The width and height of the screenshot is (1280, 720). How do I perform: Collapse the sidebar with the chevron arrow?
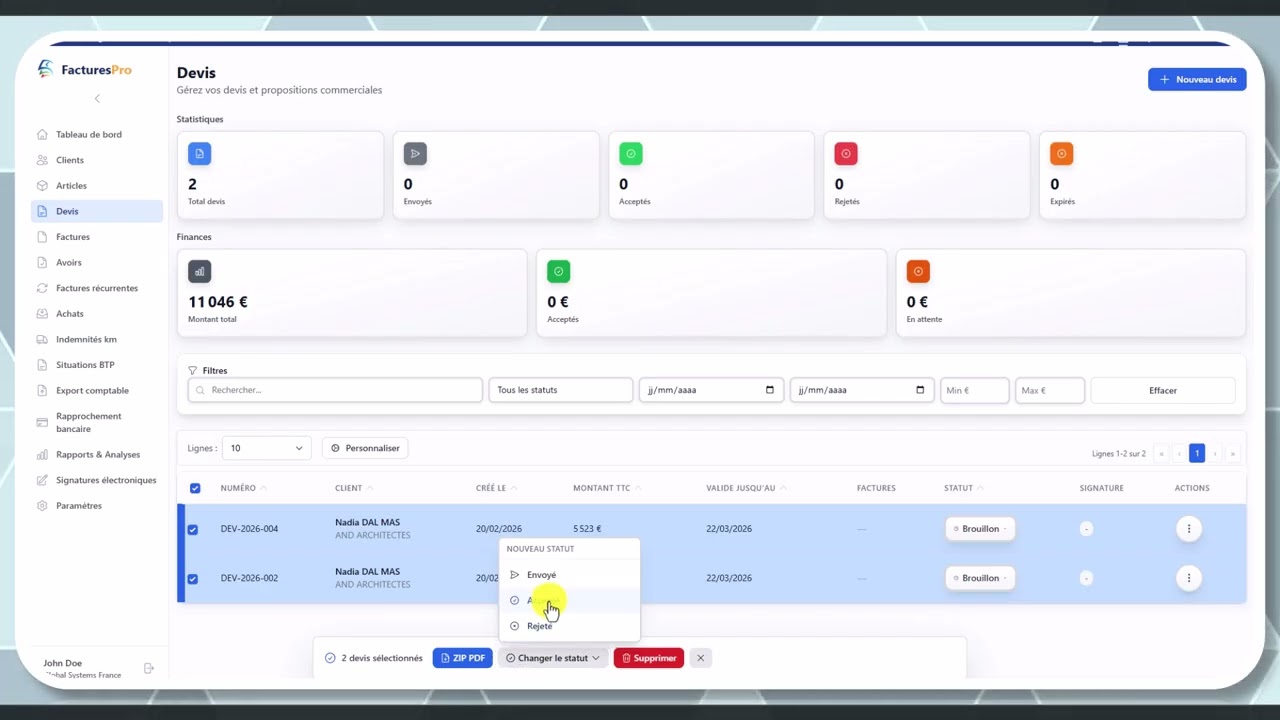97,98
